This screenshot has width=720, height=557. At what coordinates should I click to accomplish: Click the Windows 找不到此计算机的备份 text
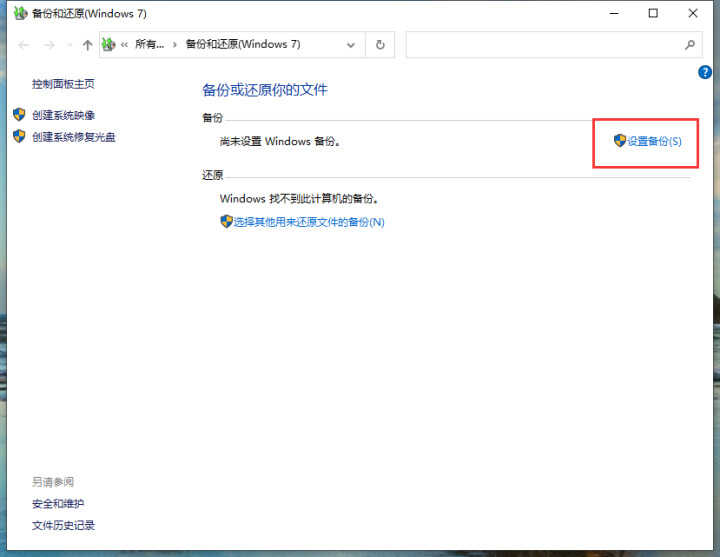(x=299, y=198)
